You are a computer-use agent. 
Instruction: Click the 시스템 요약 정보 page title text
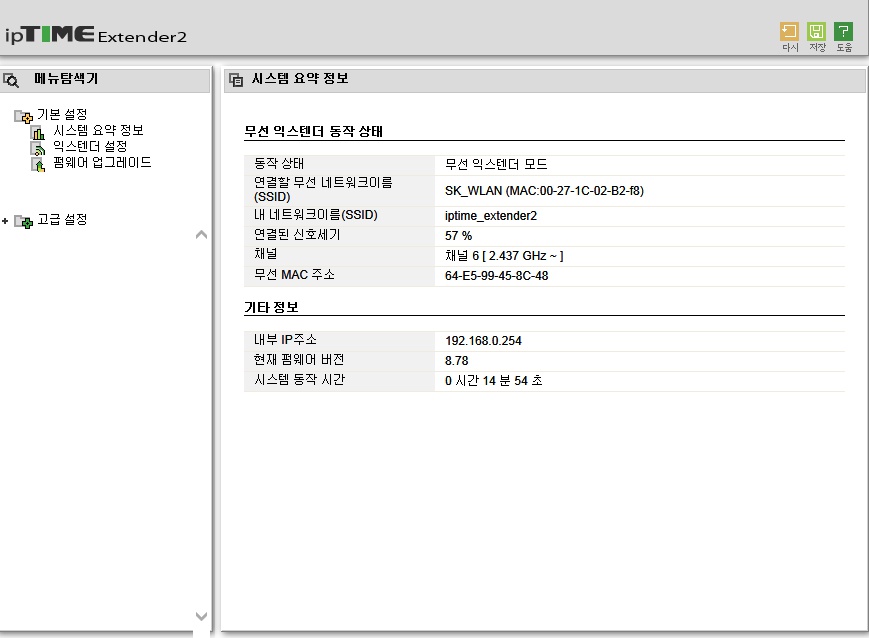[300, 79]
